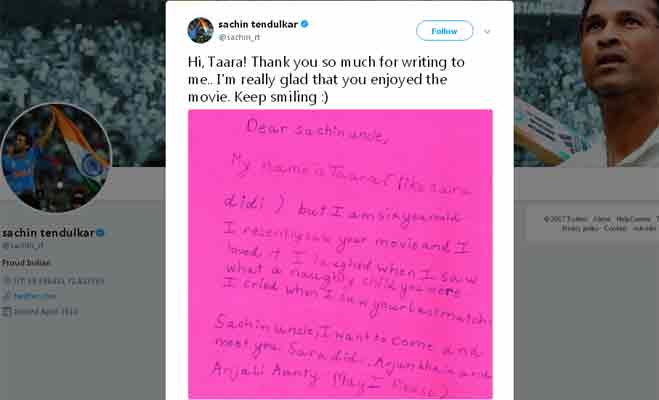Click the verified badge in tweet header
This screenshot has height=400, width=659.
(304, 24)
